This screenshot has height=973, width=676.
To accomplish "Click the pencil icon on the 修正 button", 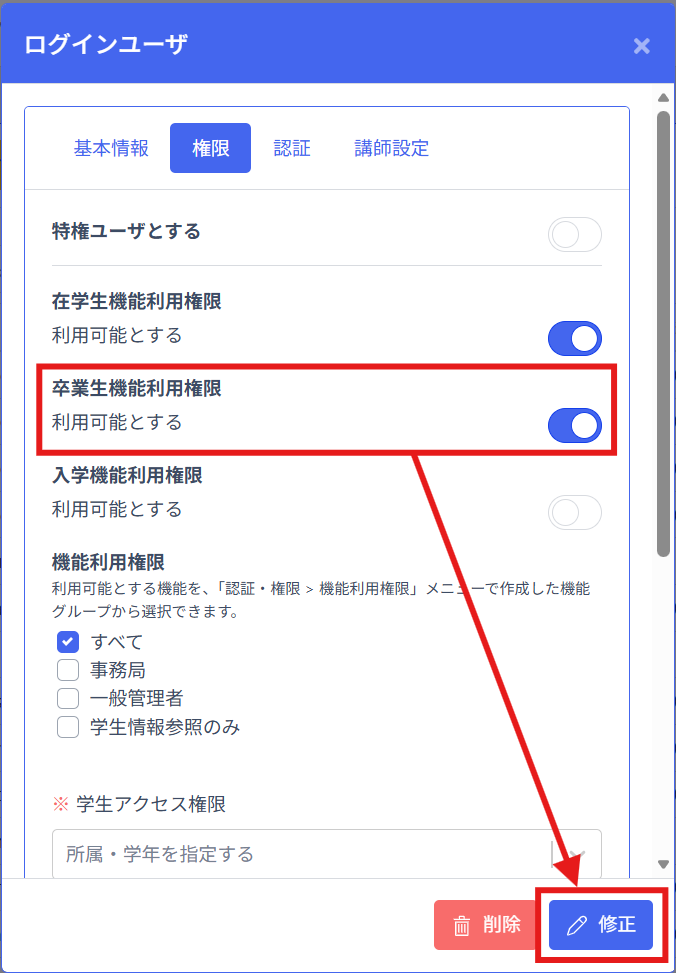I will (577, 926).
